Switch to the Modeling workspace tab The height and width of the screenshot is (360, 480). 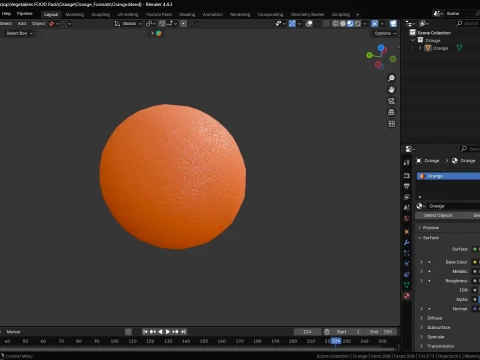tap(74, 14)
